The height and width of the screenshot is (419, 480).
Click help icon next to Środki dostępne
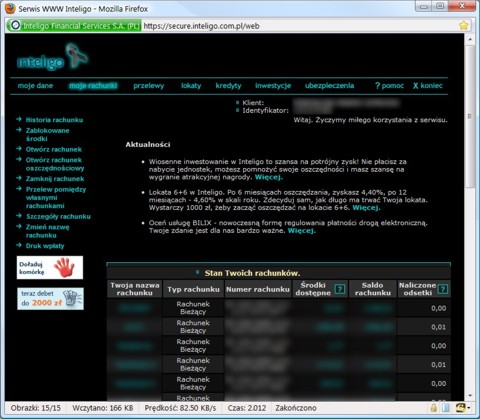339,289
